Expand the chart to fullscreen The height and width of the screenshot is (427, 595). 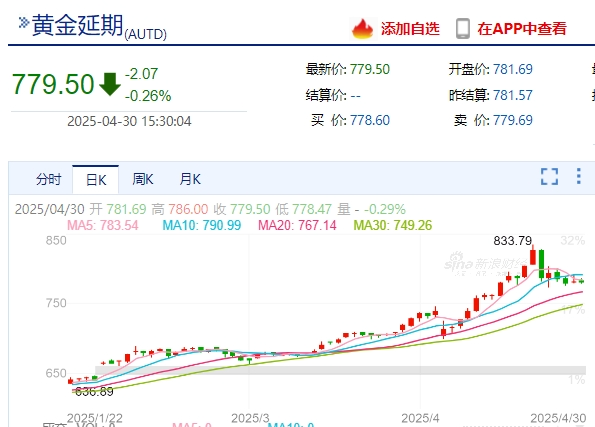[549, 176]
